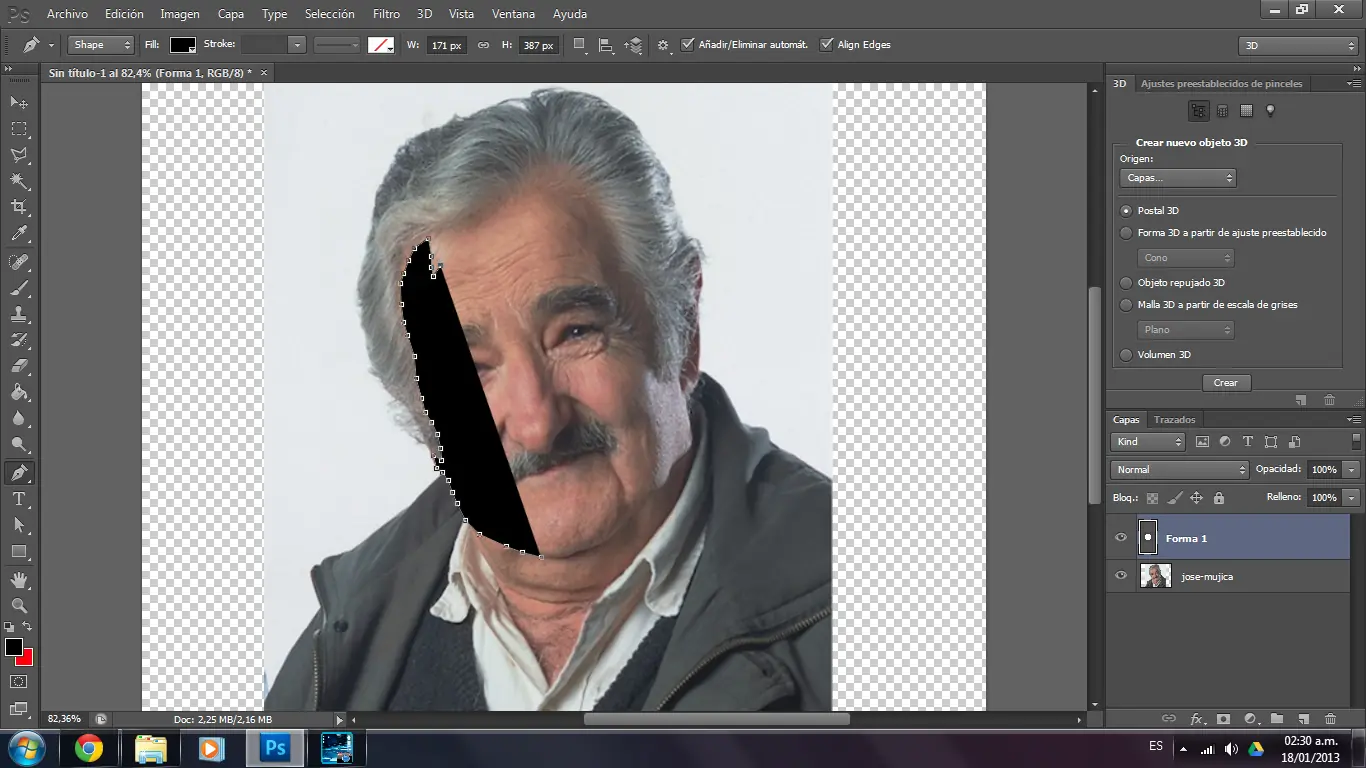Viewport: 1366px width, 768px height.
Task: Select the Rectangle shape tool
Action: pos(19,552)
